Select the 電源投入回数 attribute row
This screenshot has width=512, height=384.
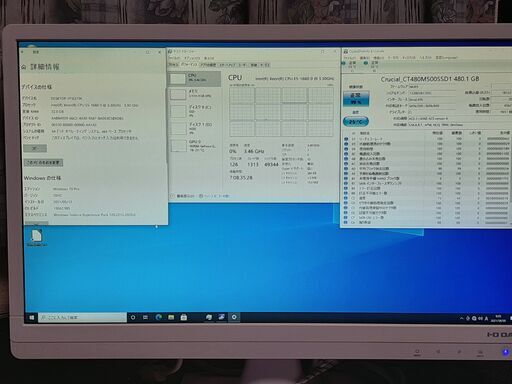pyautogui.click(x=426, y=154)
